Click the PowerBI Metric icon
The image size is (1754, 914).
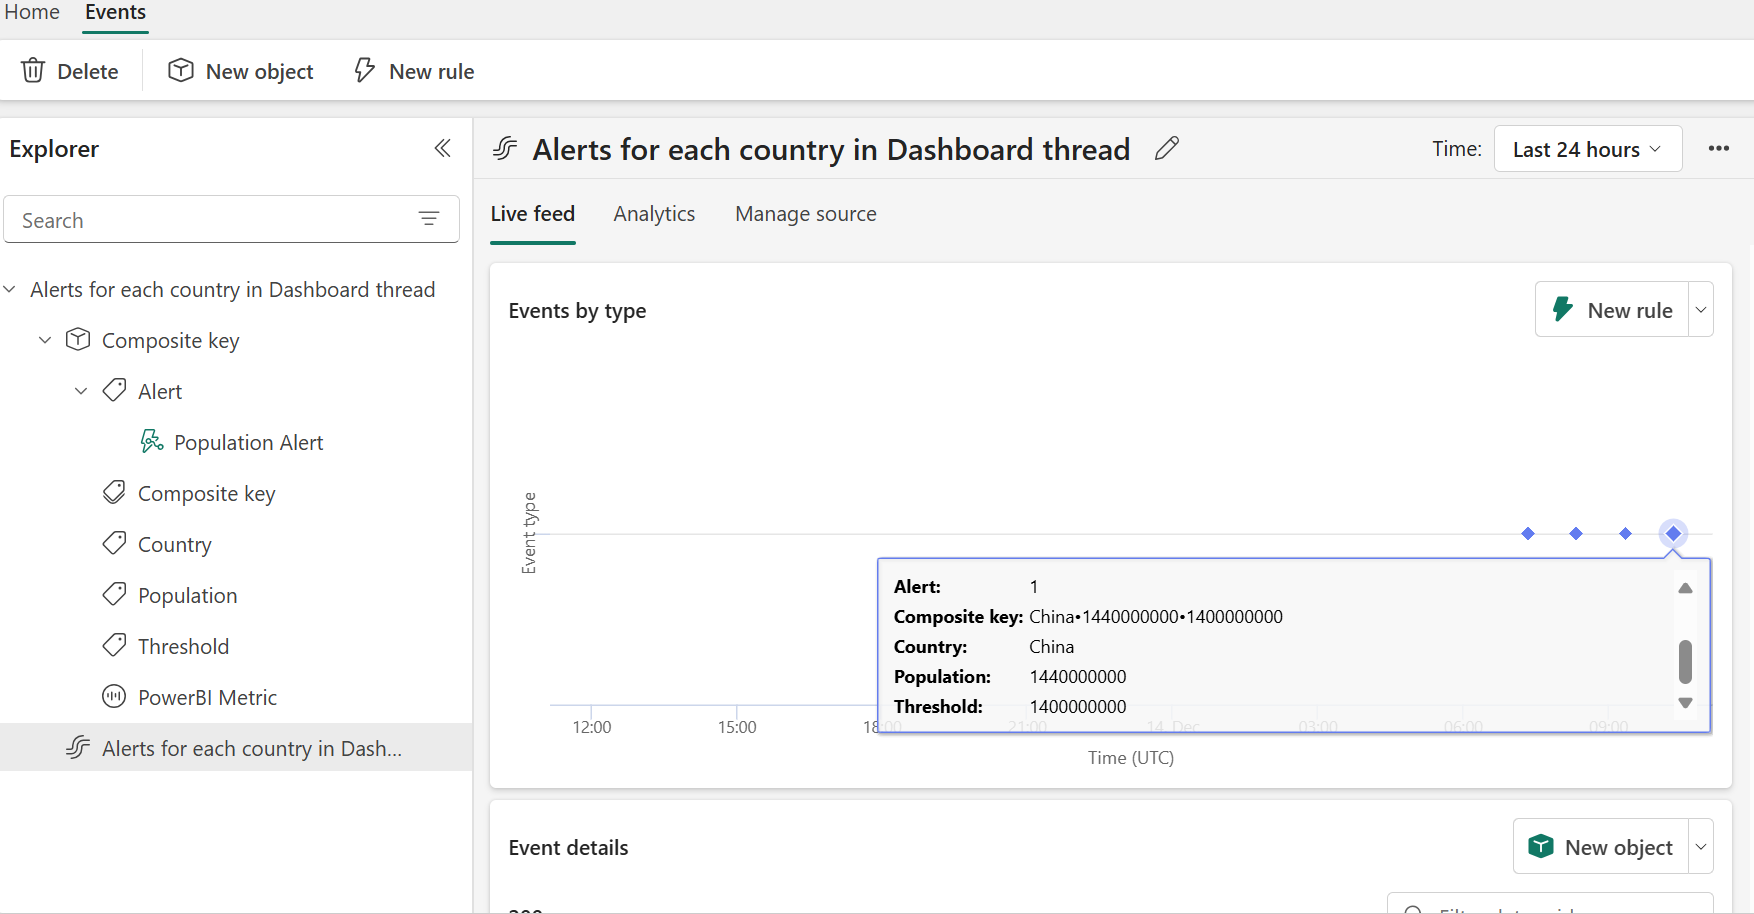click(x=114, y=697)
